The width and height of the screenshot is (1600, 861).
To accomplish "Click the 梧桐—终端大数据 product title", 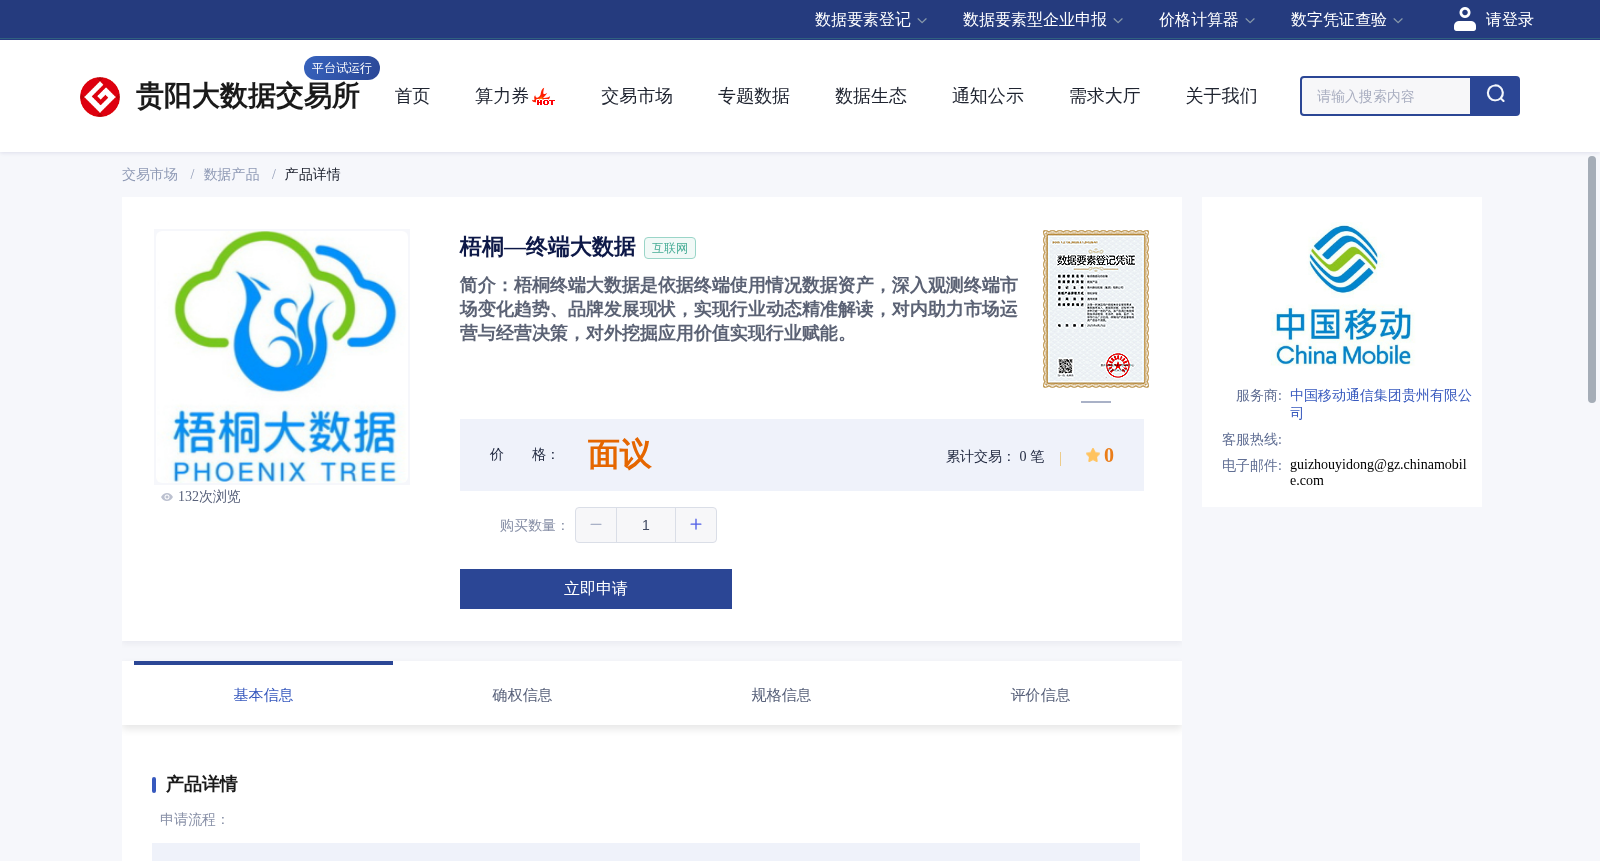I will click(548, 247).
